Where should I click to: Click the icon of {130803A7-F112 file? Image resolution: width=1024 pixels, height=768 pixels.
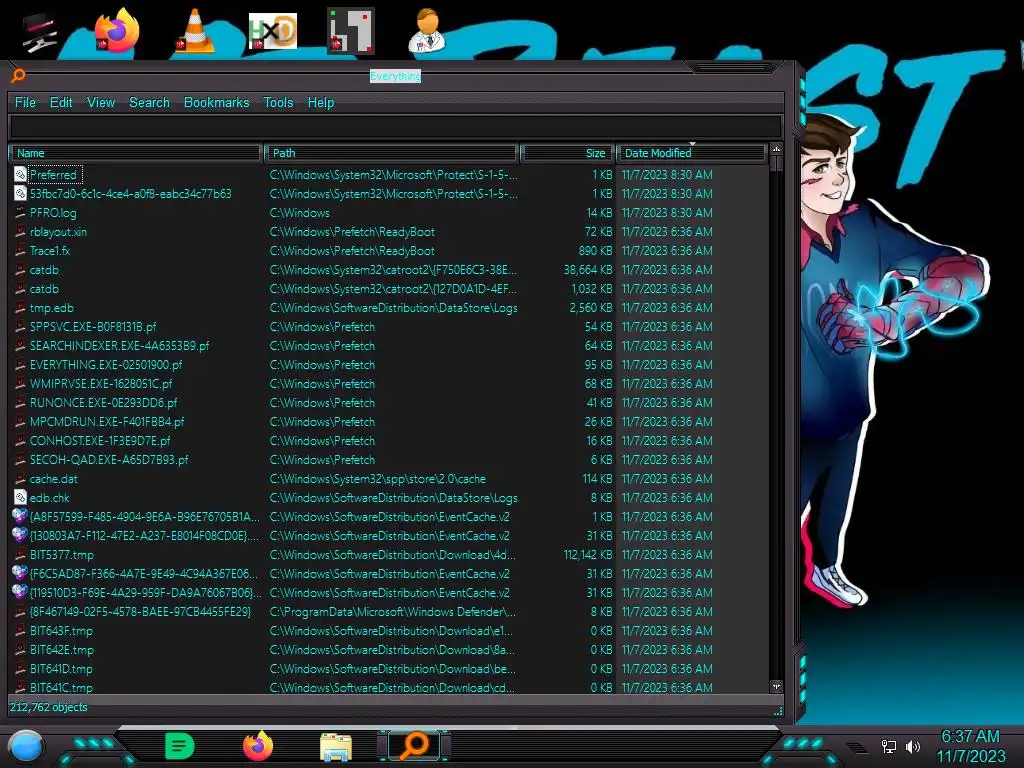pos(20,536)
